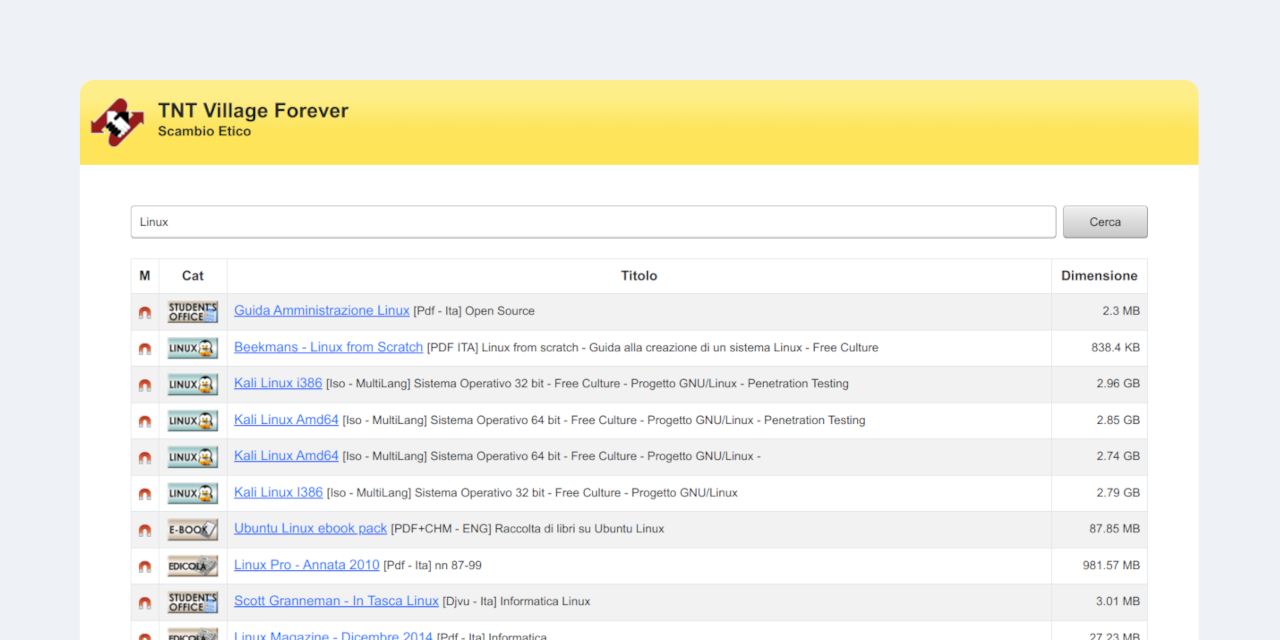Click the TNT Village Forever logo icon

[x=118, y=122]
